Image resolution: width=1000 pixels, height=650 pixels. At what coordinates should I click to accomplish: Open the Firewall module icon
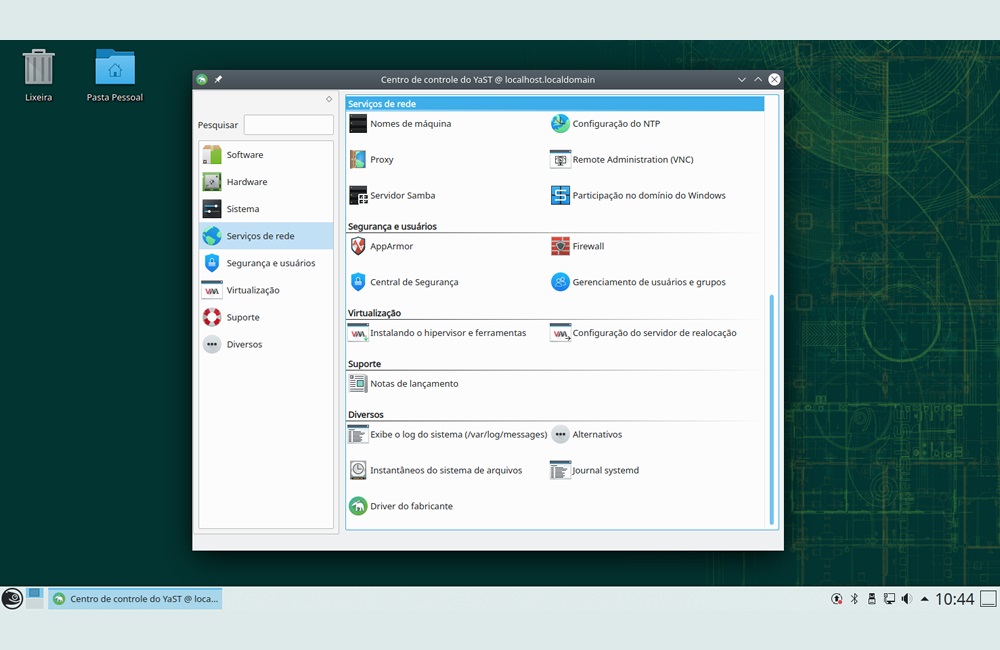pos(560,246)
